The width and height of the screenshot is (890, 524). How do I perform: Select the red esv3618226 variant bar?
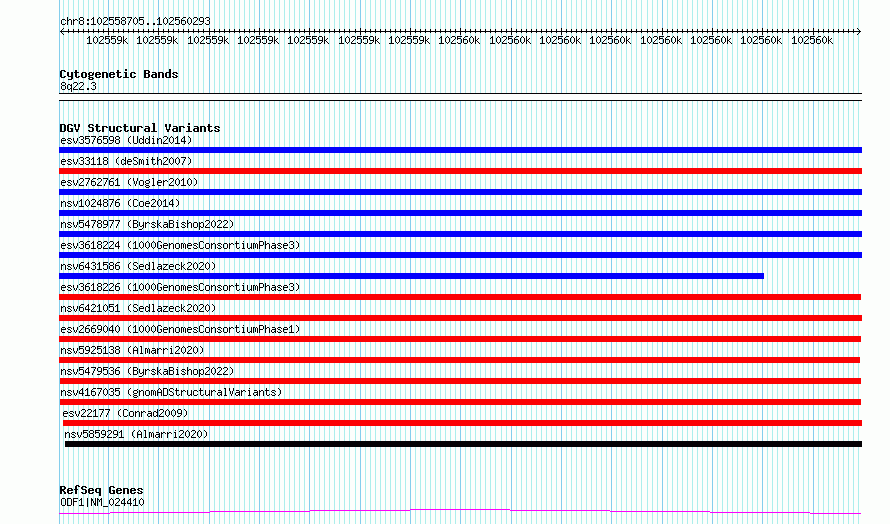pos(460,297)
